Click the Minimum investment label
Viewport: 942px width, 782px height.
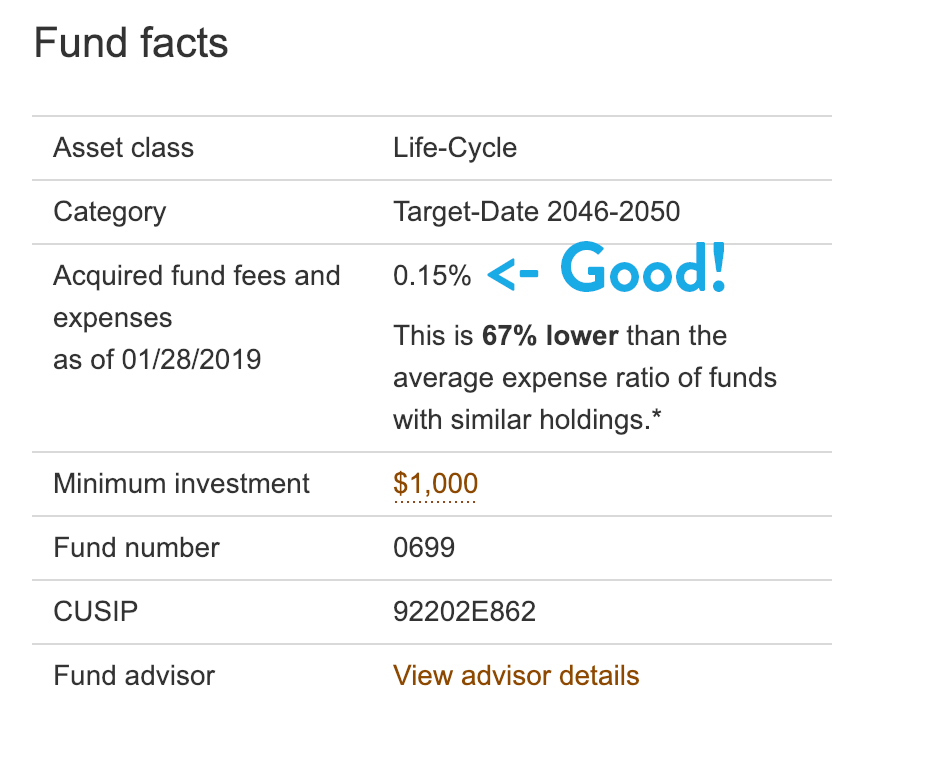click(181, 483)
